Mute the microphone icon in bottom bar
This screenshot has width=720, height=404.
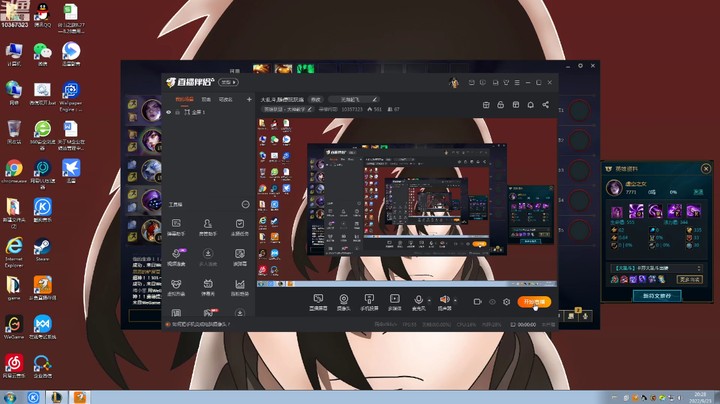point(418,300)
